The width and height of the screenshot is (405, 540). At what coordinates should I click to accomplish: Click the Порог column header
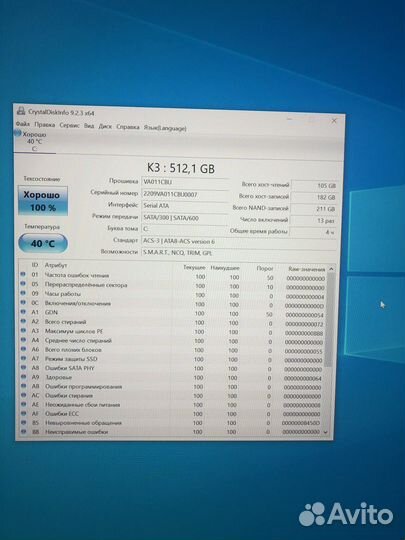point(265,269)
